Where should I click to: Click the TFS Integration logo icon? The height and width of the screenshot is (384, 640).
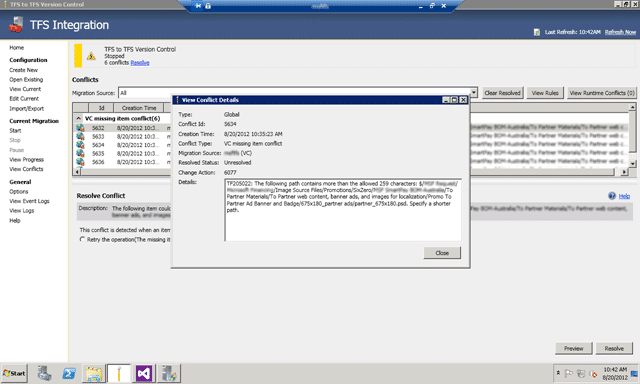click(x=16, y=24)
